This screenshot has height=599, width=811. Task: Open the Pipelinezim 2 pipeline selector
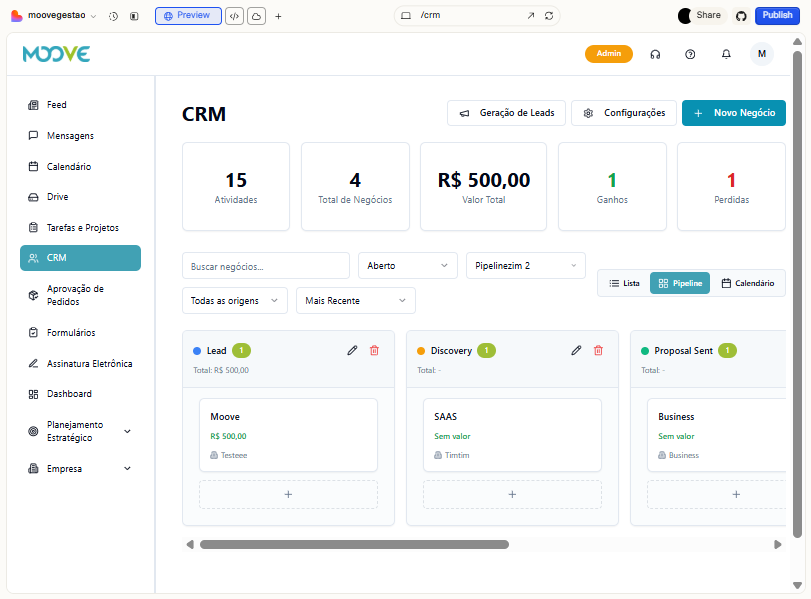tap(525, 265)
